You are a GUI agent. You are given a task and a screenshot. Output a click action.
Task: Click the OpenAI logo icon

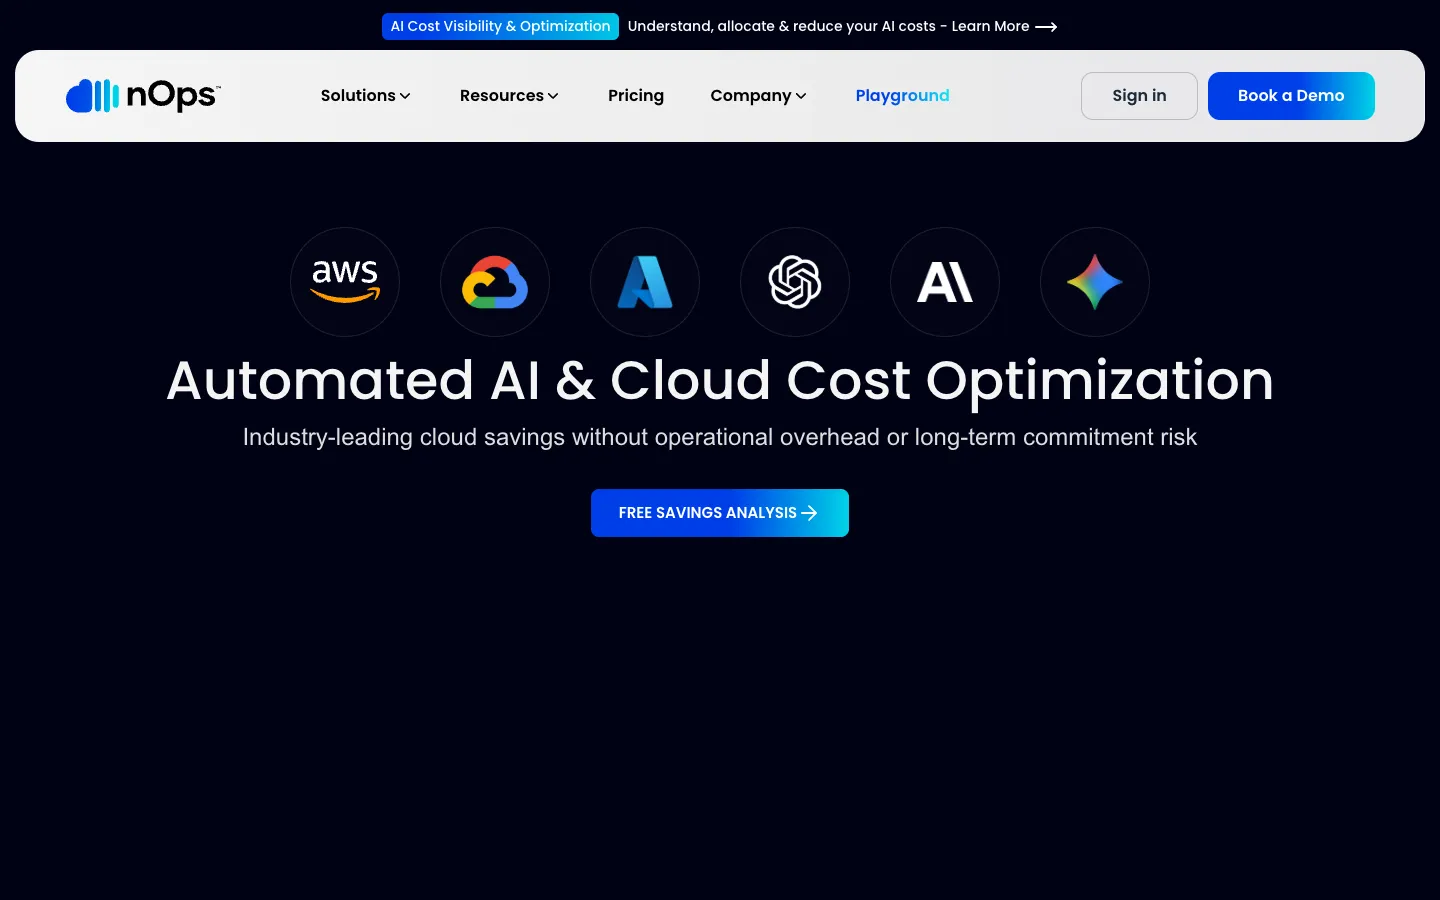[x=795, y=282]
